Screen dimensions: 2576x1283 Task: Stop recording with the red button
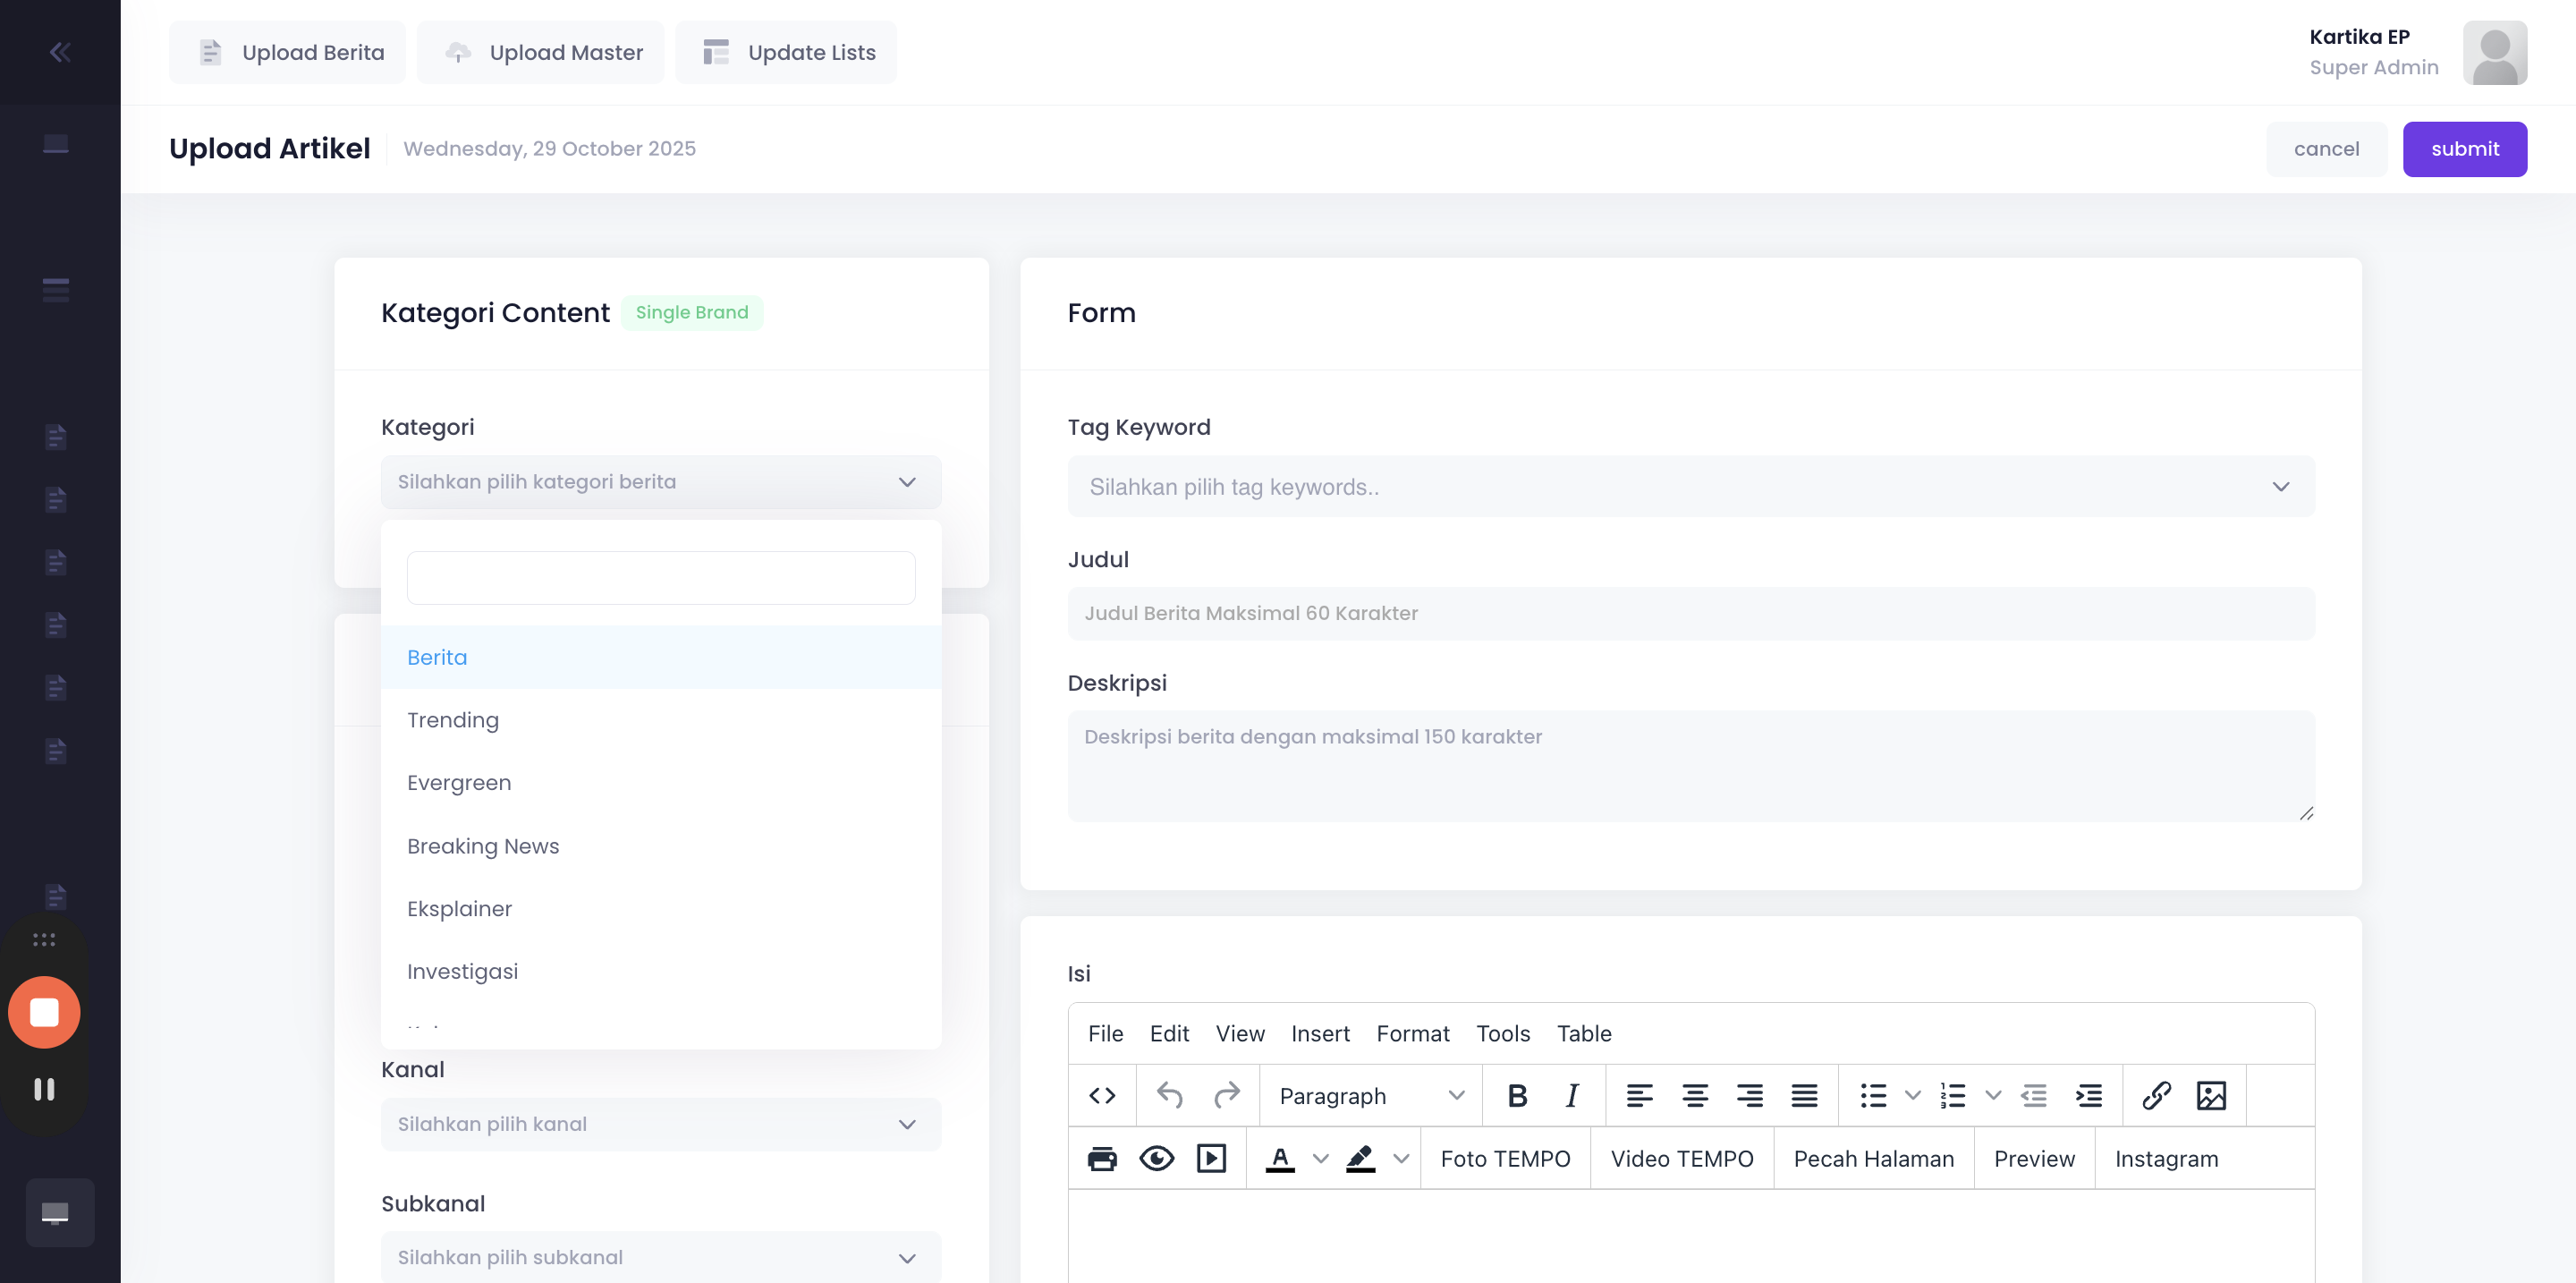[44, 1012]
